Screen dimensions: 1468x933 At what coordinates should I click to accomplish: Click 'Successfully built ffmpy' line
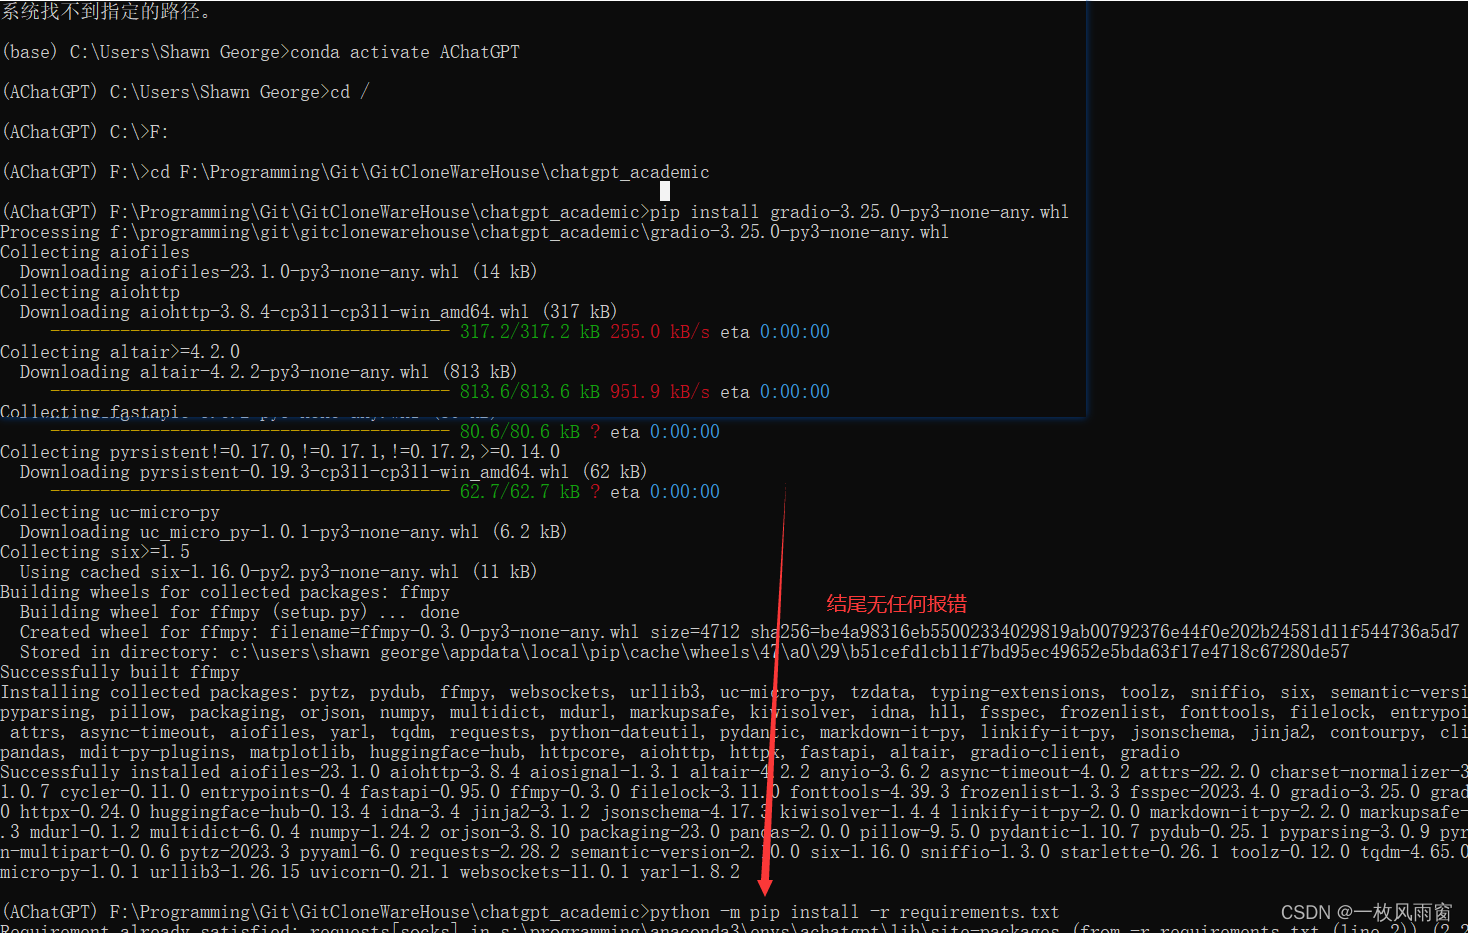point(120,672)
